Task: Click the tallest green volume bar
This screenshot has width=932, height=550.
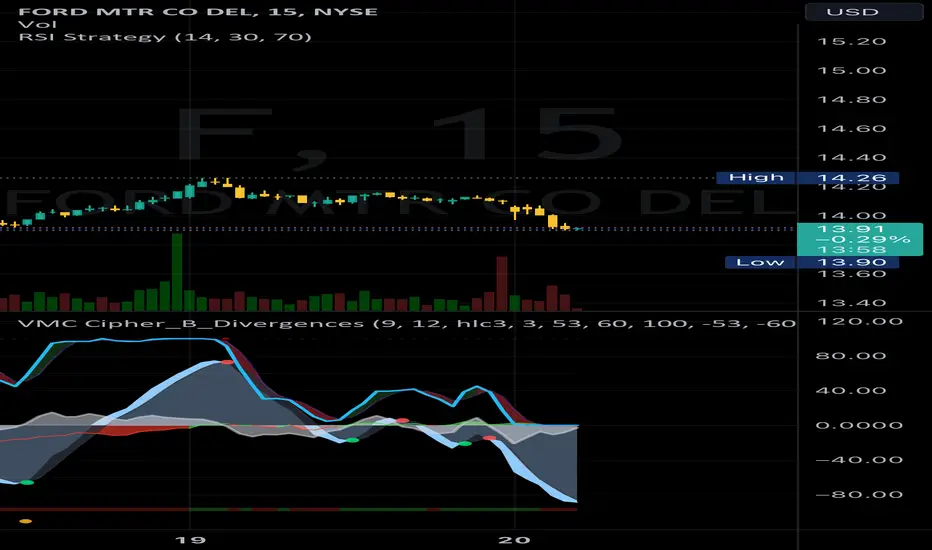Action: pos(177,272)
